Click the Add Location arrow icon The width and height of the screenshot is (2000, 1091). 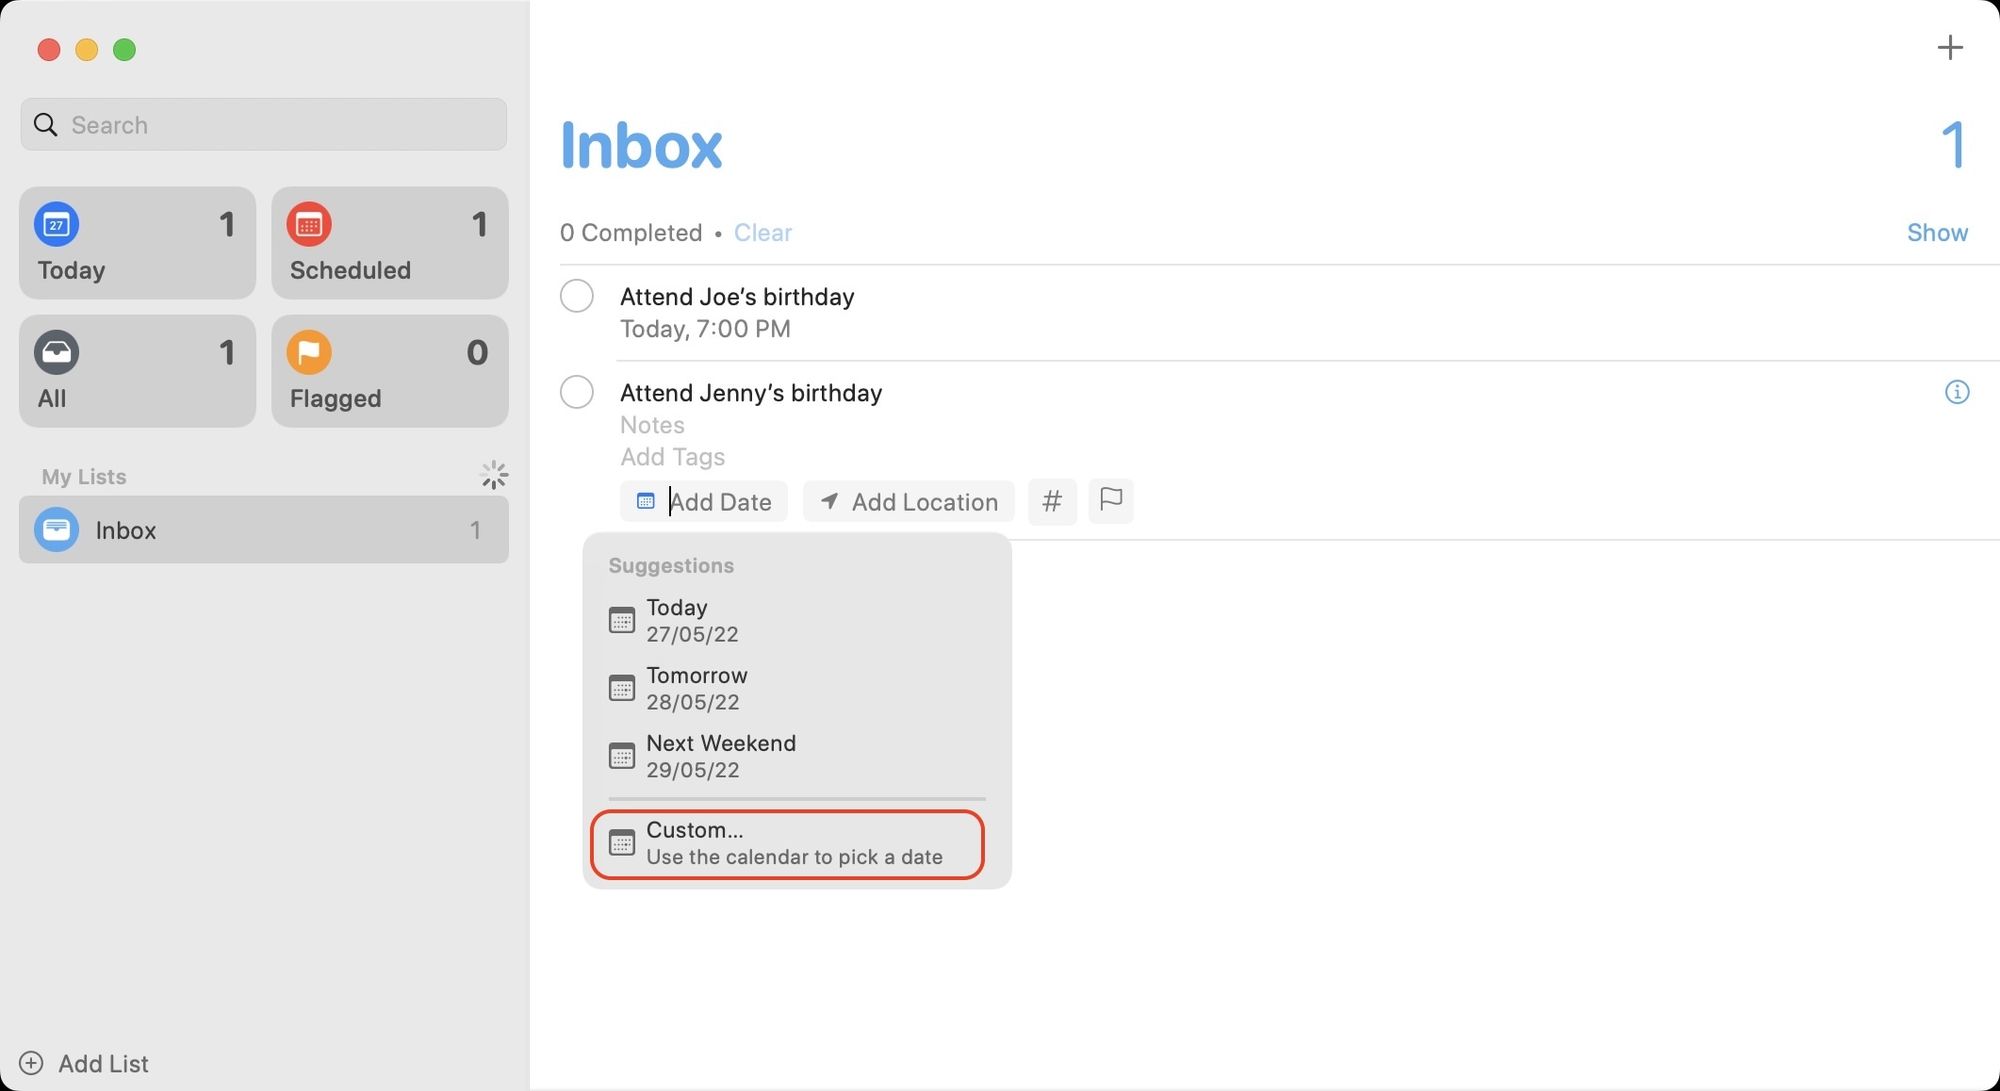pos(829,501)
